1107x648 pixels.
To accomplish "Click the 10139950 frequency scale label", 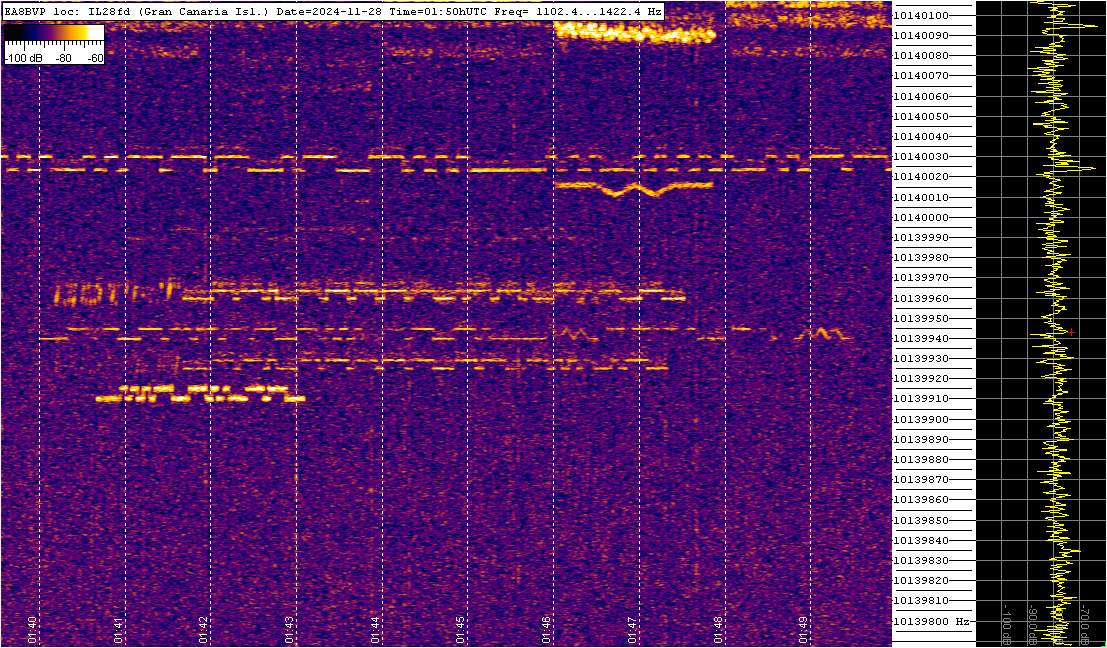I will pos(921,318).
